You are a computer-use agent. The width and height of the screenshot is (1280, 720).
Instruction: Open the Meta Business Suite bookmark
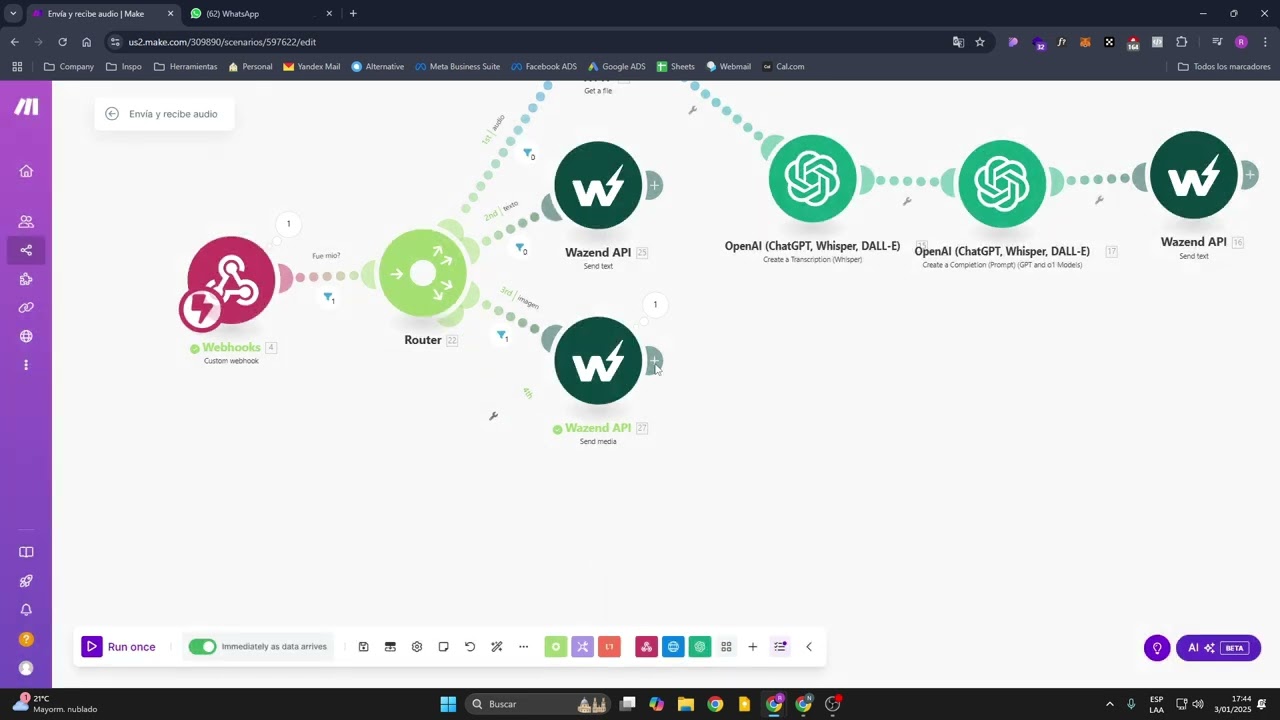click(x=456, y=67)
